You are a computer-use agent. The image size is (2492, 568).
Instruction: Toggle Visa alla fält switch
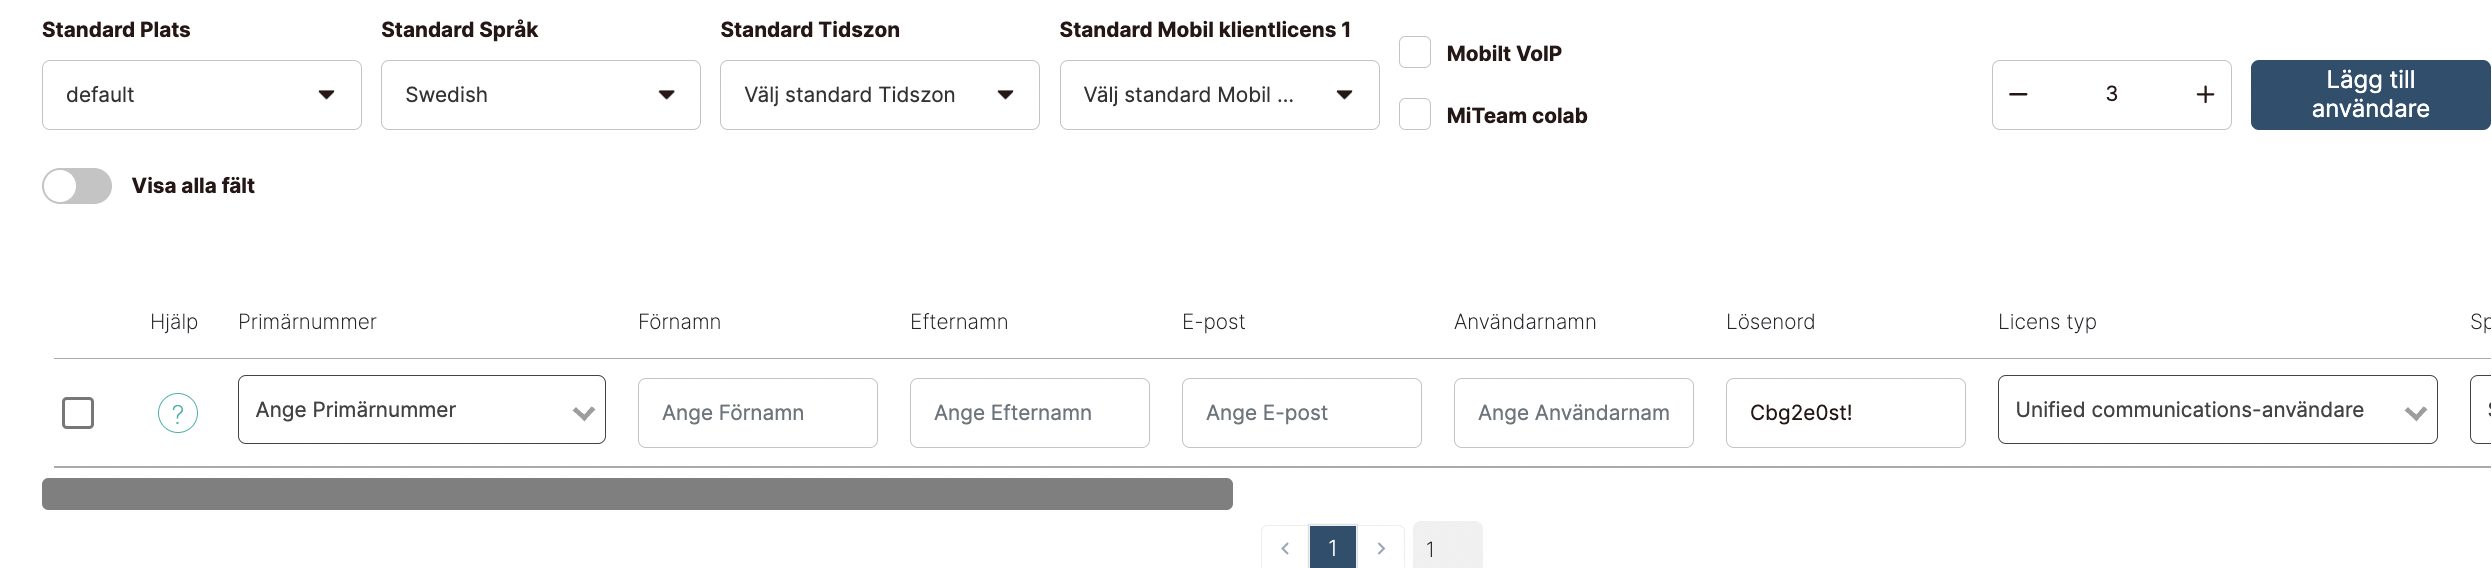coord(77,186)
